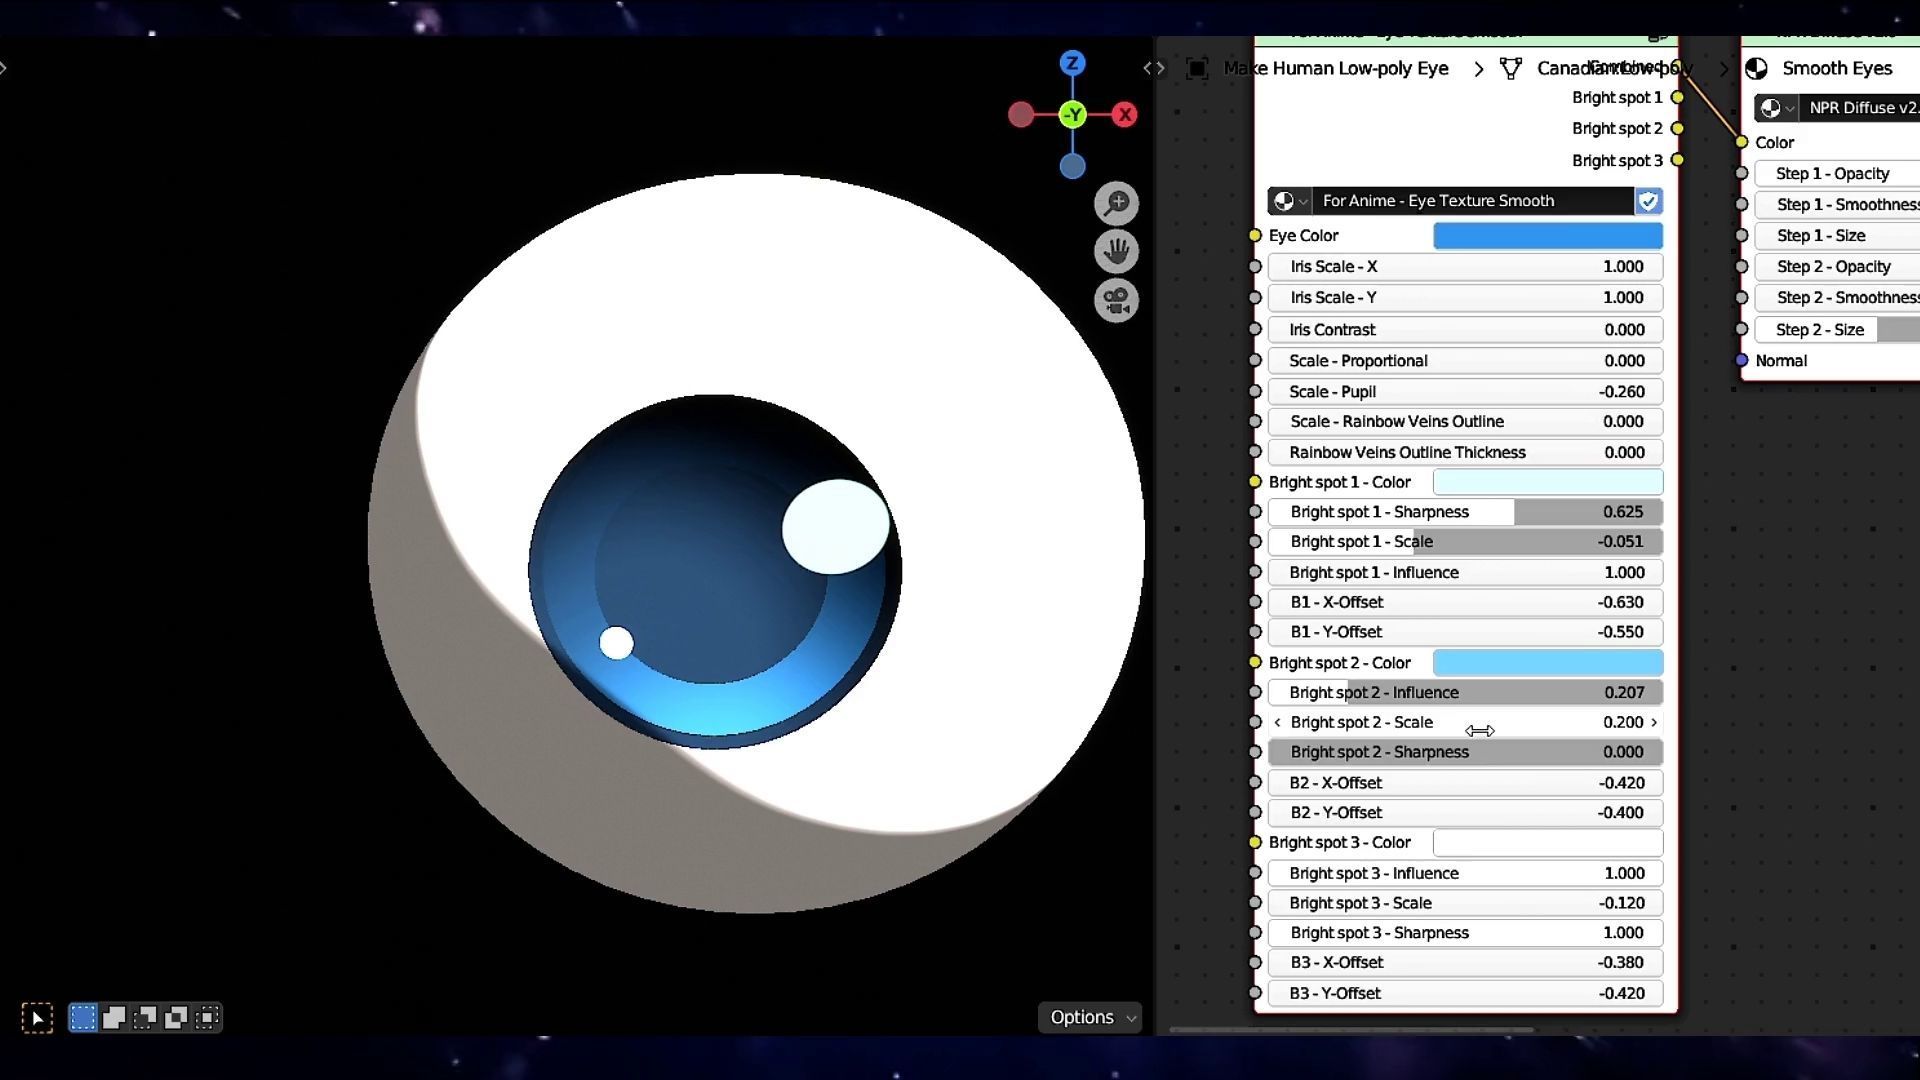Screen dimensions: 1920x1080
Task: Click the green -Y axis gizmo
Action: (x=1073, y=115)
